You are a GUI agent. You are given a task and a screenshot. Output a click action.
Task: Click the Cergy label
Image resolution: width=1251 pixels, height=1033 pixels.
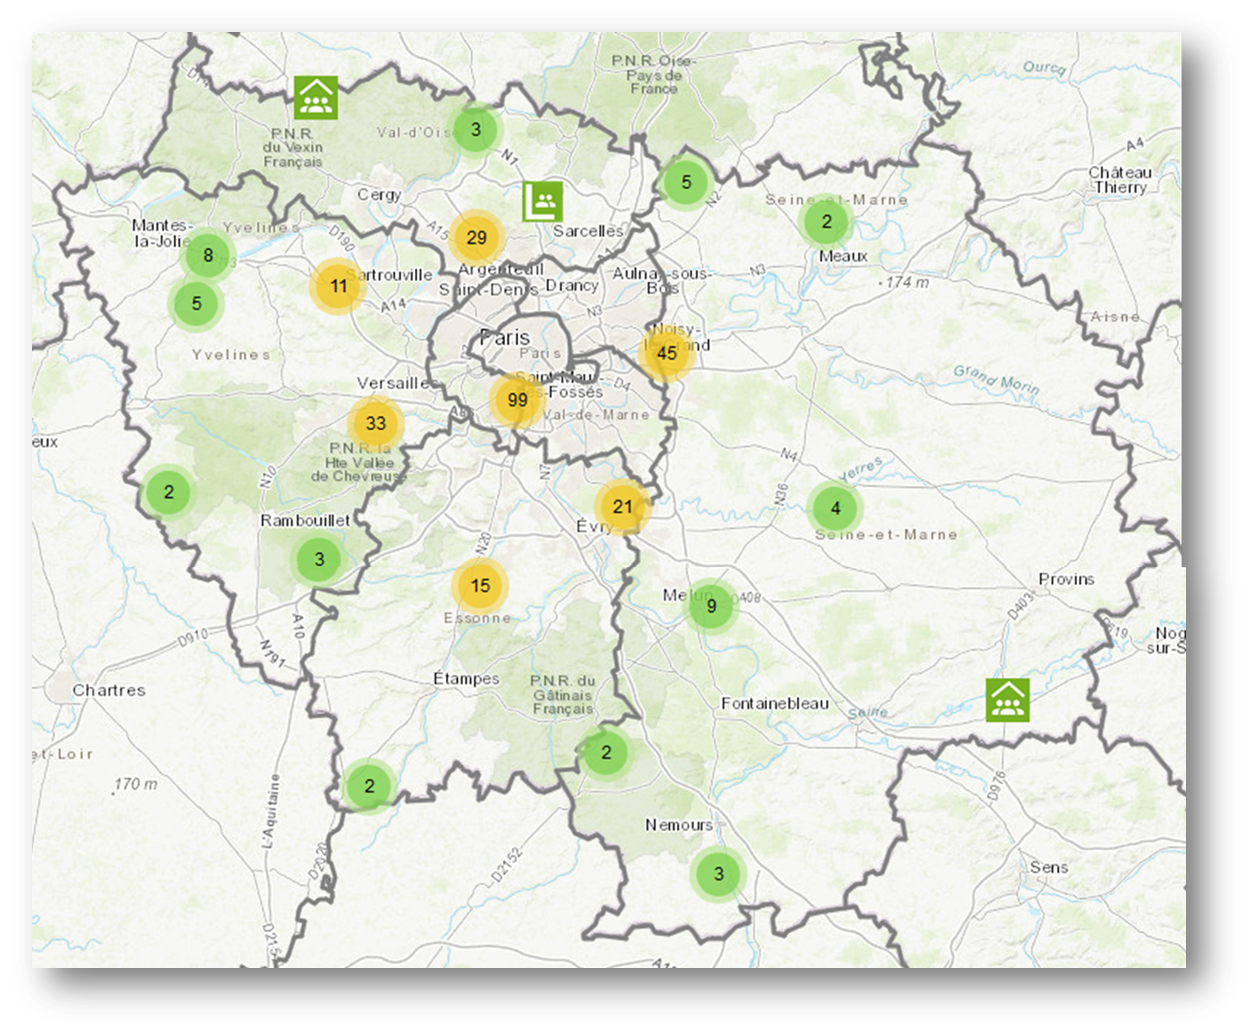379,194
